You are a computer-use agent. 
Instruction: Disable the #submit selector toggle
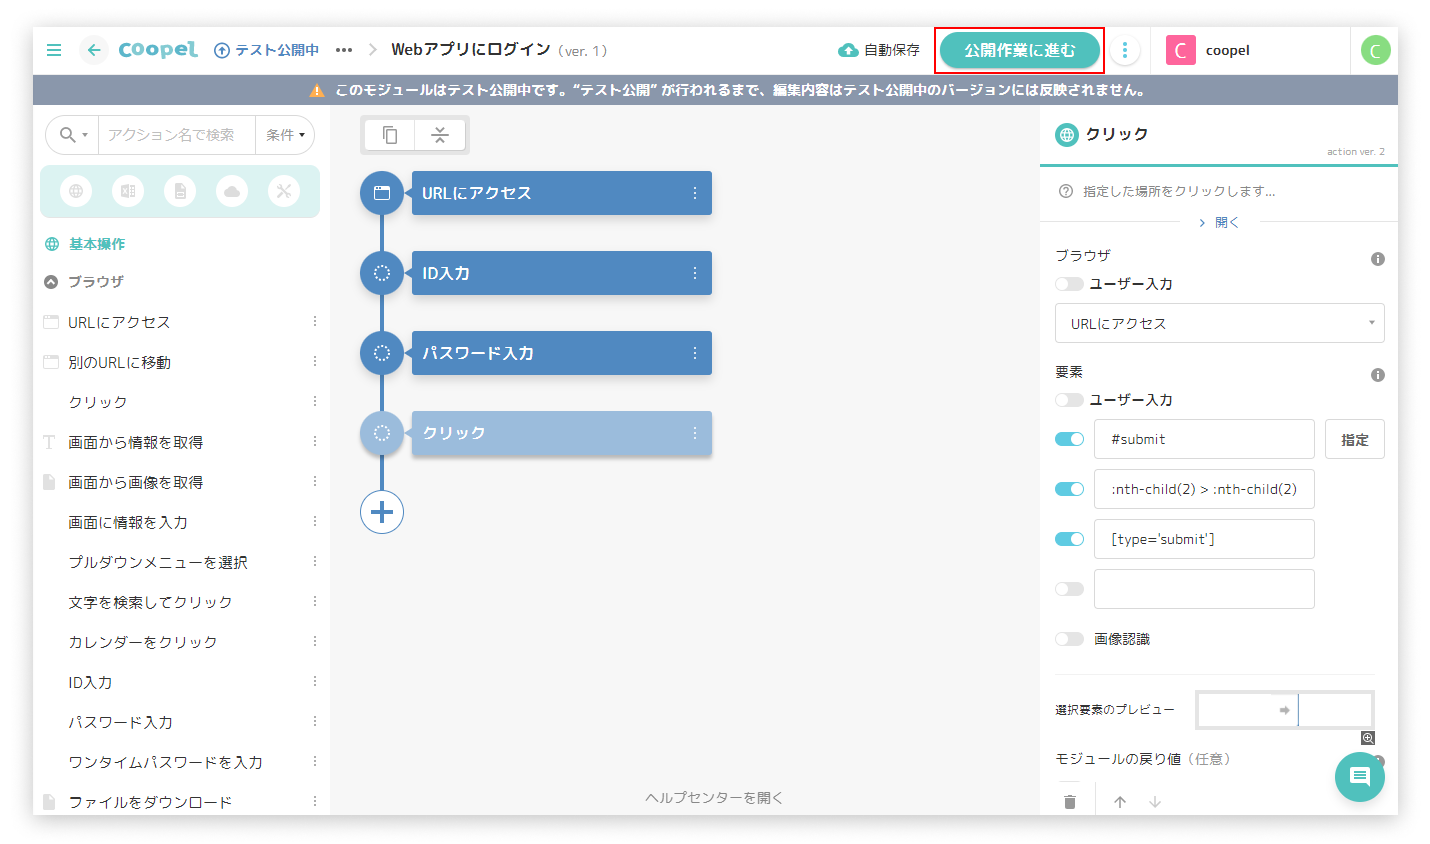pyautogui.click(x=1069, y=439)
